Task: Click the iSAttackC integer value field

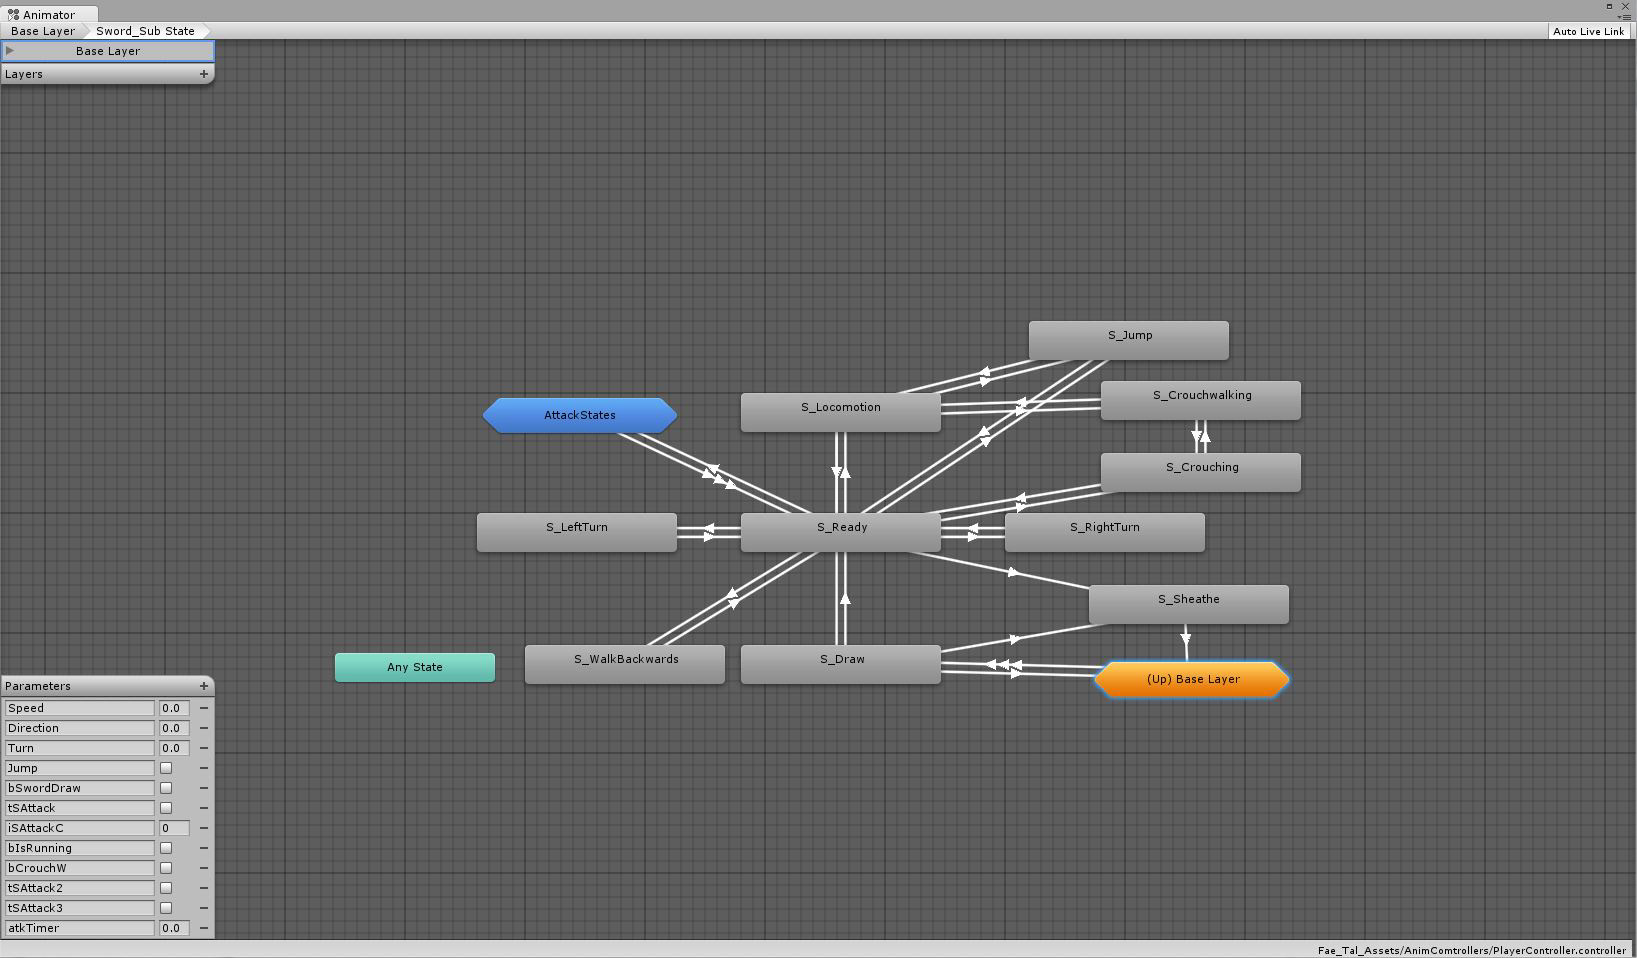Action: click(174, 828)
